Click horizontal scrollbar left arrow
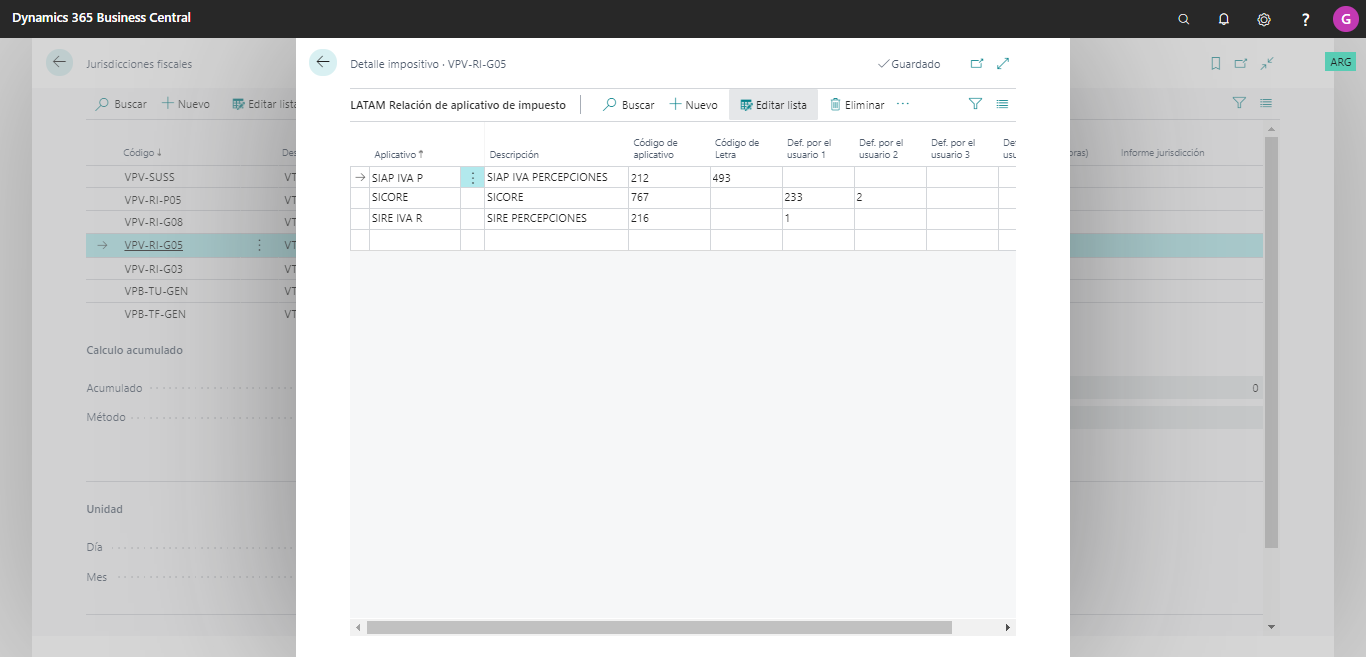 pos(358,627)
